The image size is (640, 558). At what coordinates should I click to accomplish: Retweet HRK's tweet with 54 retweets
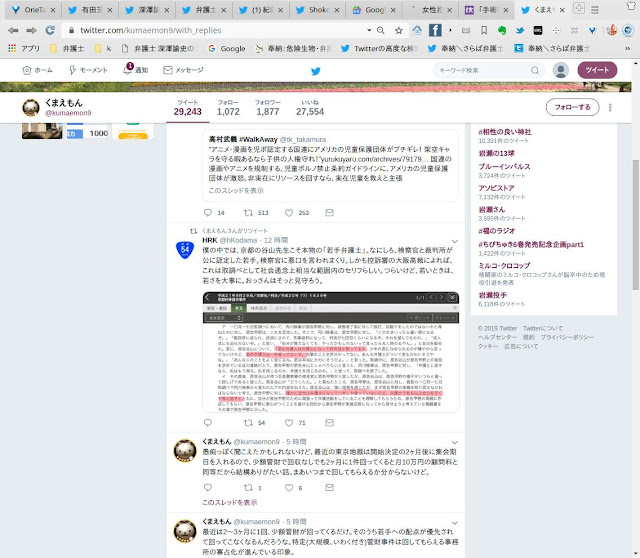(x=248, y=423)
